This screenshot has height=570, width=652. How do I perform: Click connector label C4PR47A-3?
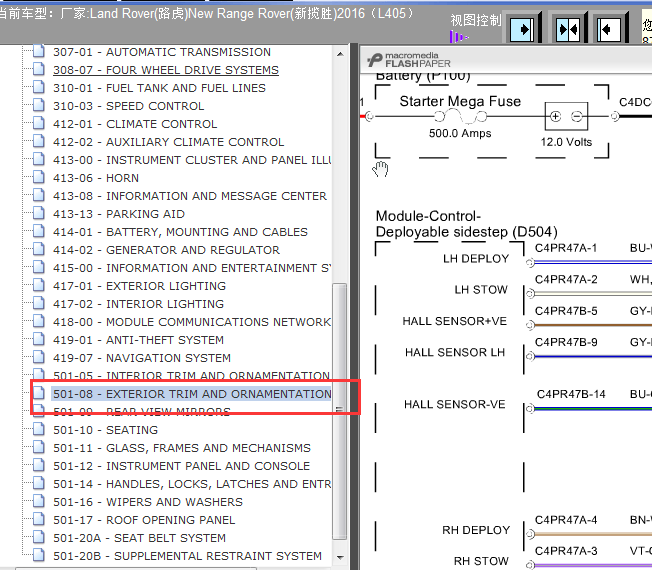coord(566,551)
